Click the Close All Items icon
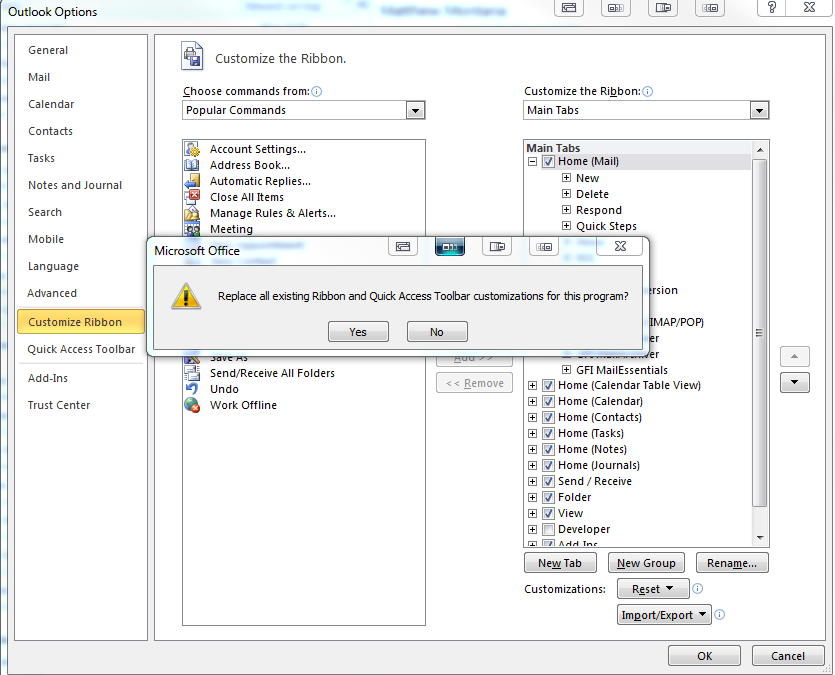Screen dimensions: 835x675 [x=193, y=197]
